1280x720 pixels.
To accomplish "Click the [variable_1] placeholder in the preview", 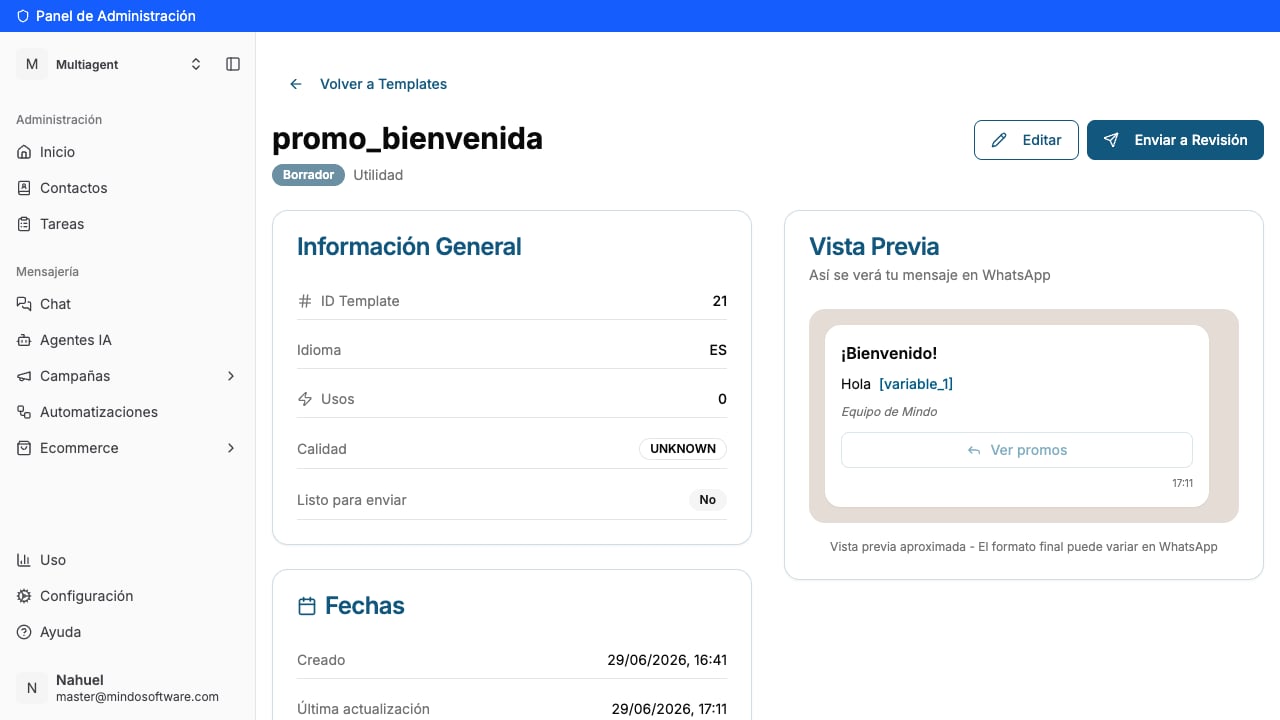I will (x=916, y=384).
